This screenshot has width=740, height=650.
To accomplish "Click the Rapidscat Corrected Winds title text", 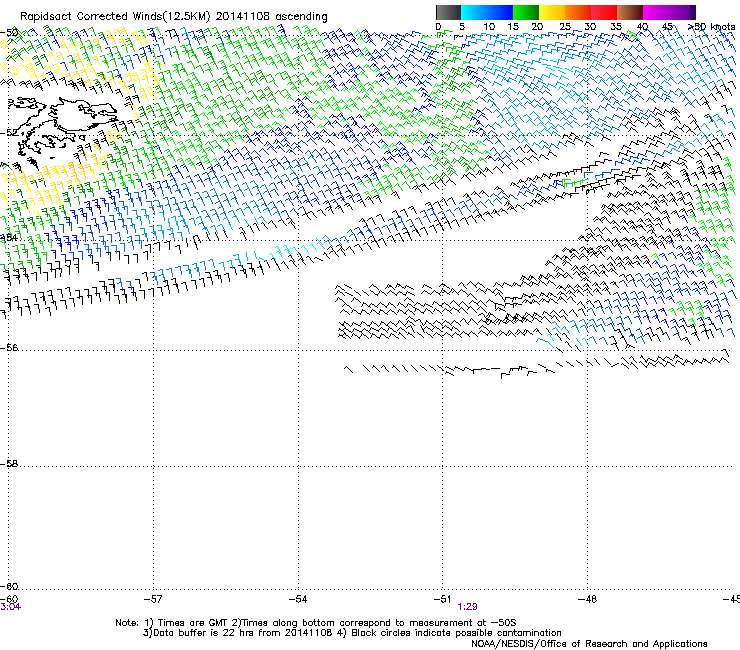I will [x=174, y=17].
